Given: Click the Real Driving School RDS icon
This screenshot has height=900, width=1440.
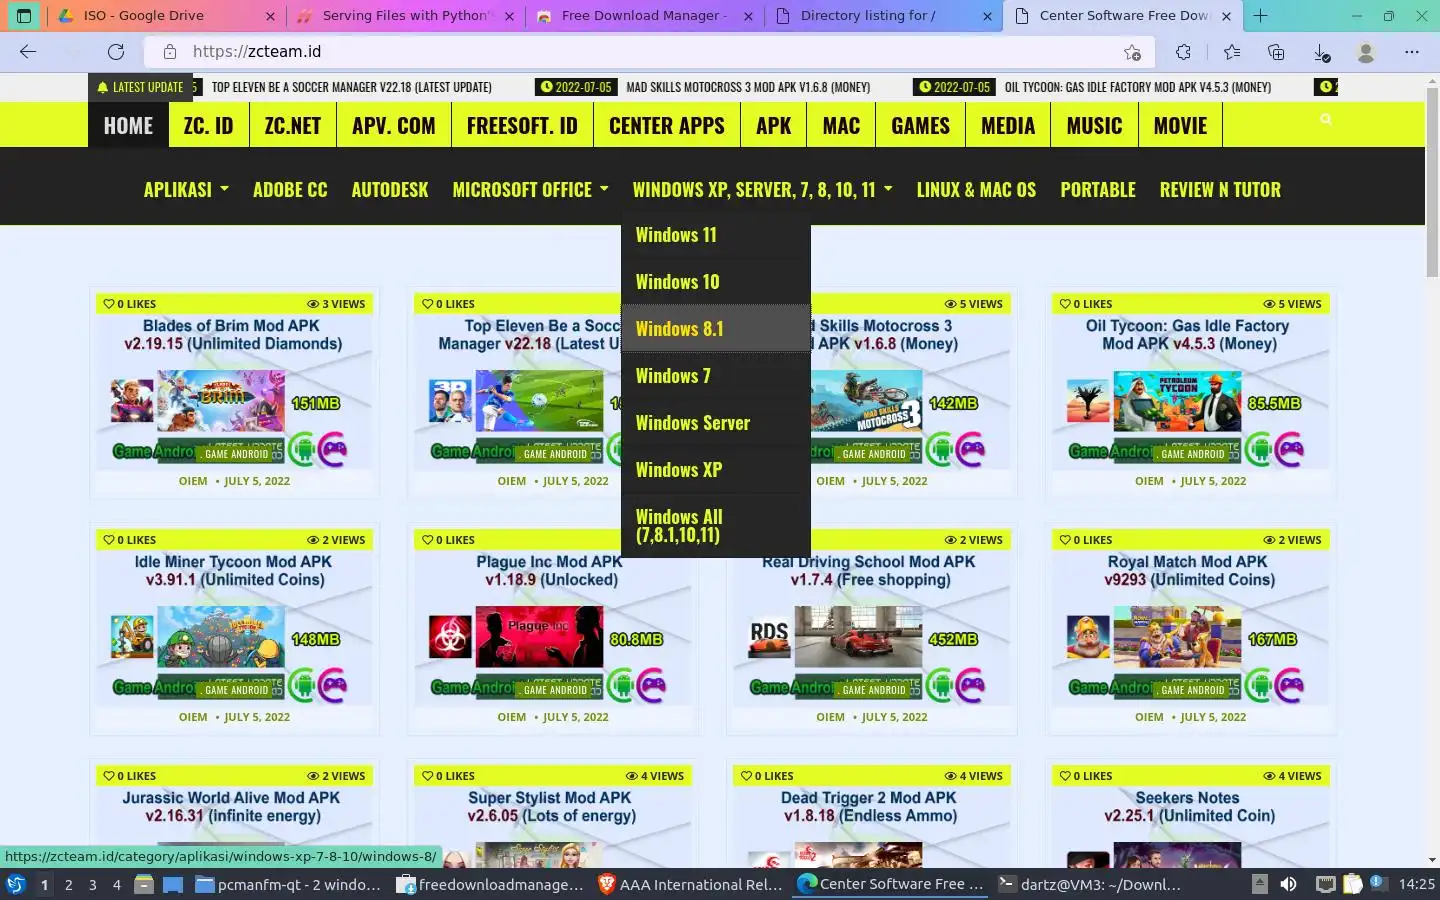Looking at the screenshot, I should [769, 637].
